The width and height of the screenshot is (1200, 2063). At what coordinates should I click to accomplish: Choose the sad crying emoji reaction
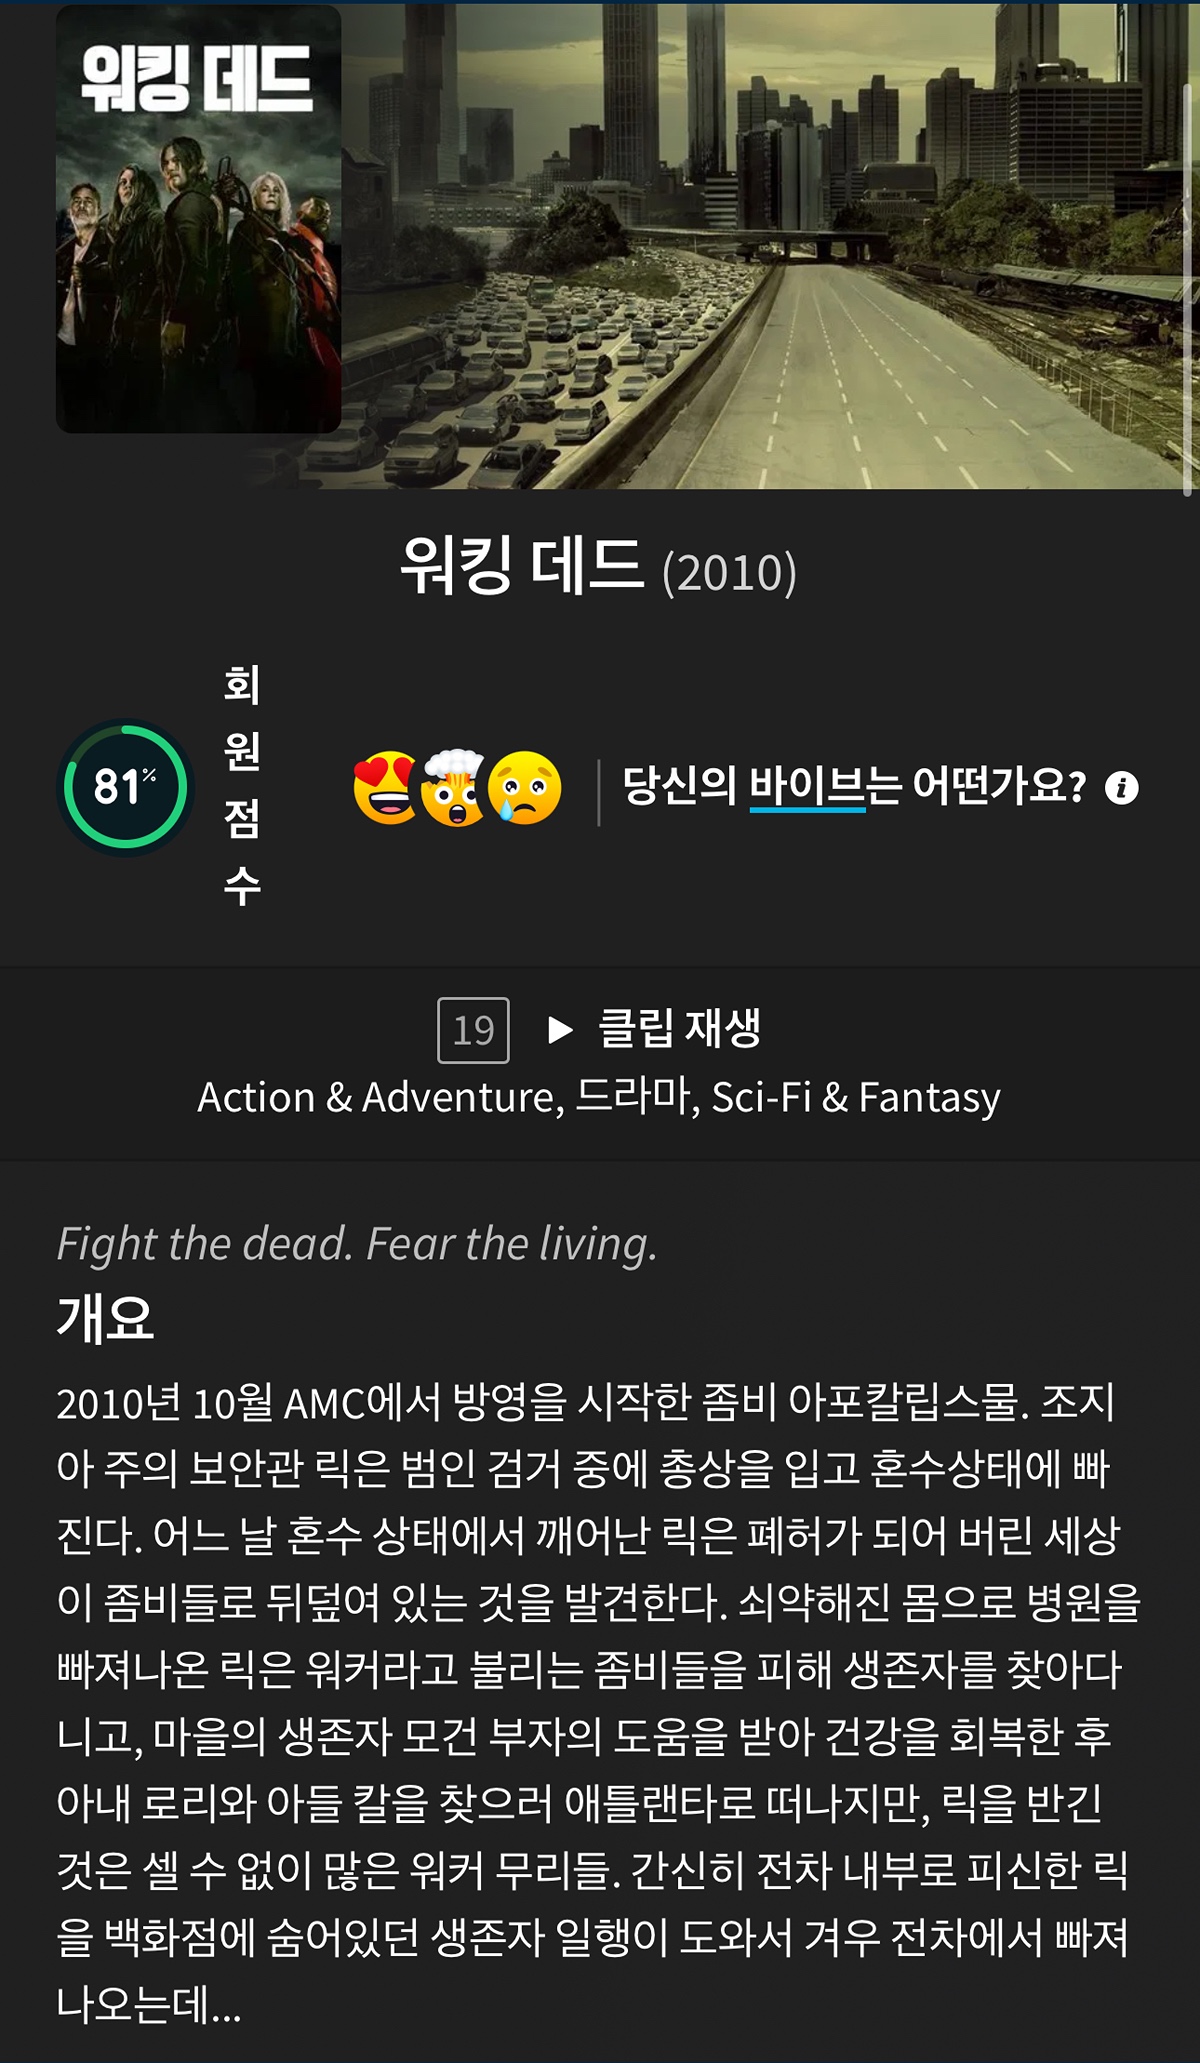525,788
